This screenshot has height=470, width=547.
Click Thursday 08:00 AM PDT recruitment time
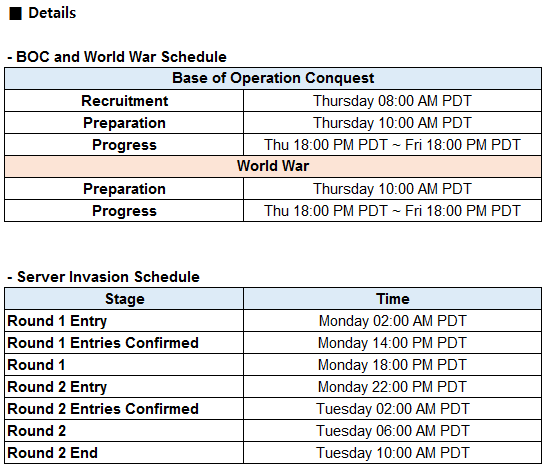point(392,101)
